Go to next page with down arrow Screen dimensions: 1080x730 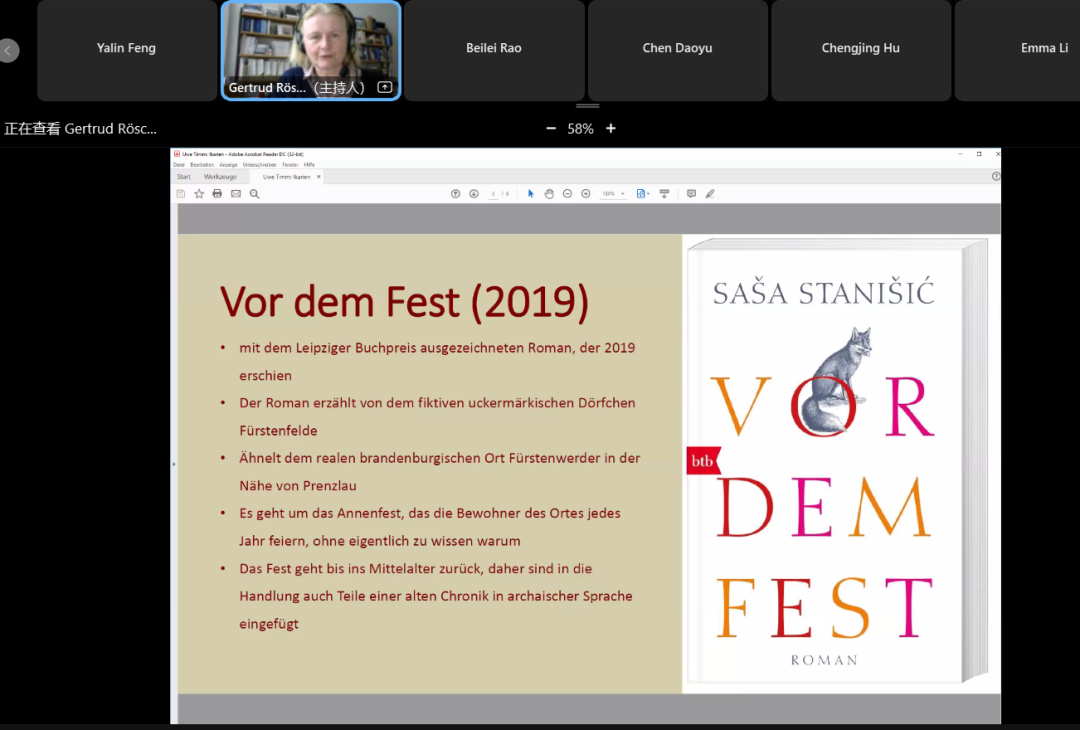click(474, 194)
